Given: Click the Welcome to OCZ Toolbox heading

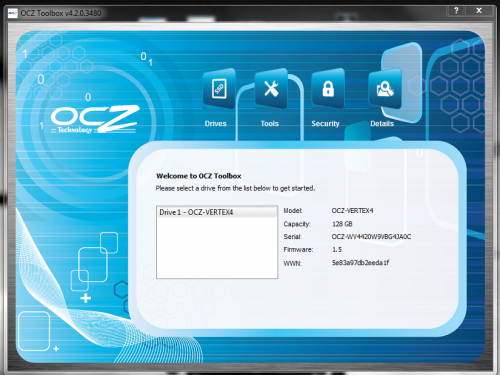Looking at the screenshot, I should (x=199, y=176).
